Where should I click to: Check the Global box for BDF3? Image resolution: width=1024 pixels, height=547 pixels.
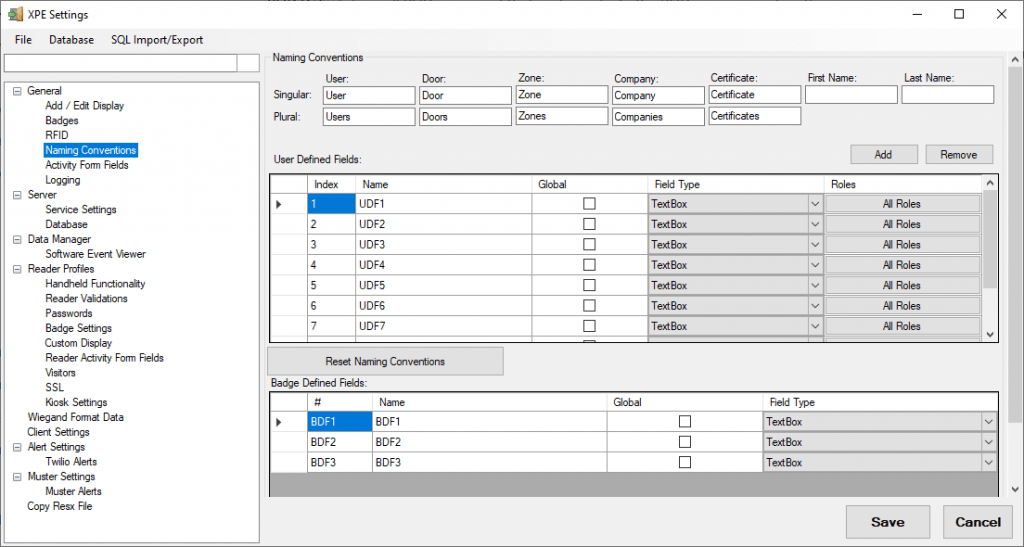[x=684, y=462]
